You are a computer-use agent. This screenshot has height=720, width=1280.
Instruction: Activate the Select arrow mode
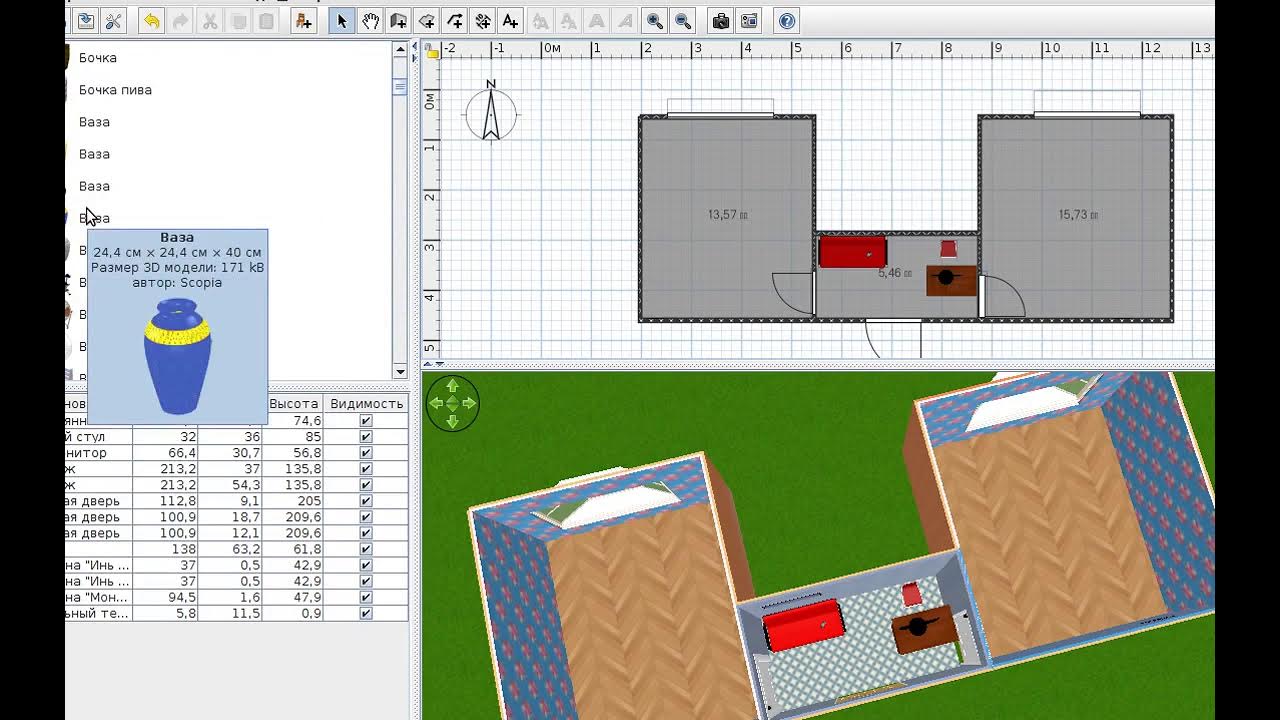[x=342, y=20]
